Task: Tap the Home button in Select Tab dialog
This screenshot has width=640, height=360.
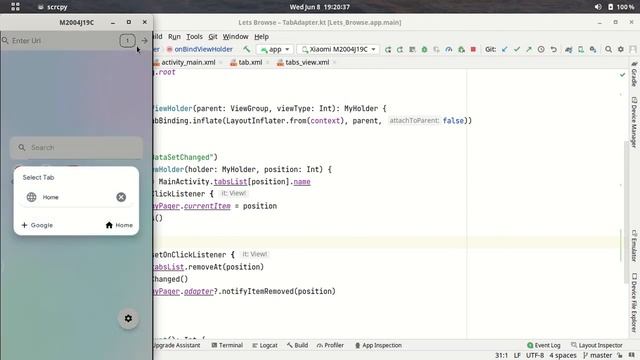Action: click(x=119, y=225)
